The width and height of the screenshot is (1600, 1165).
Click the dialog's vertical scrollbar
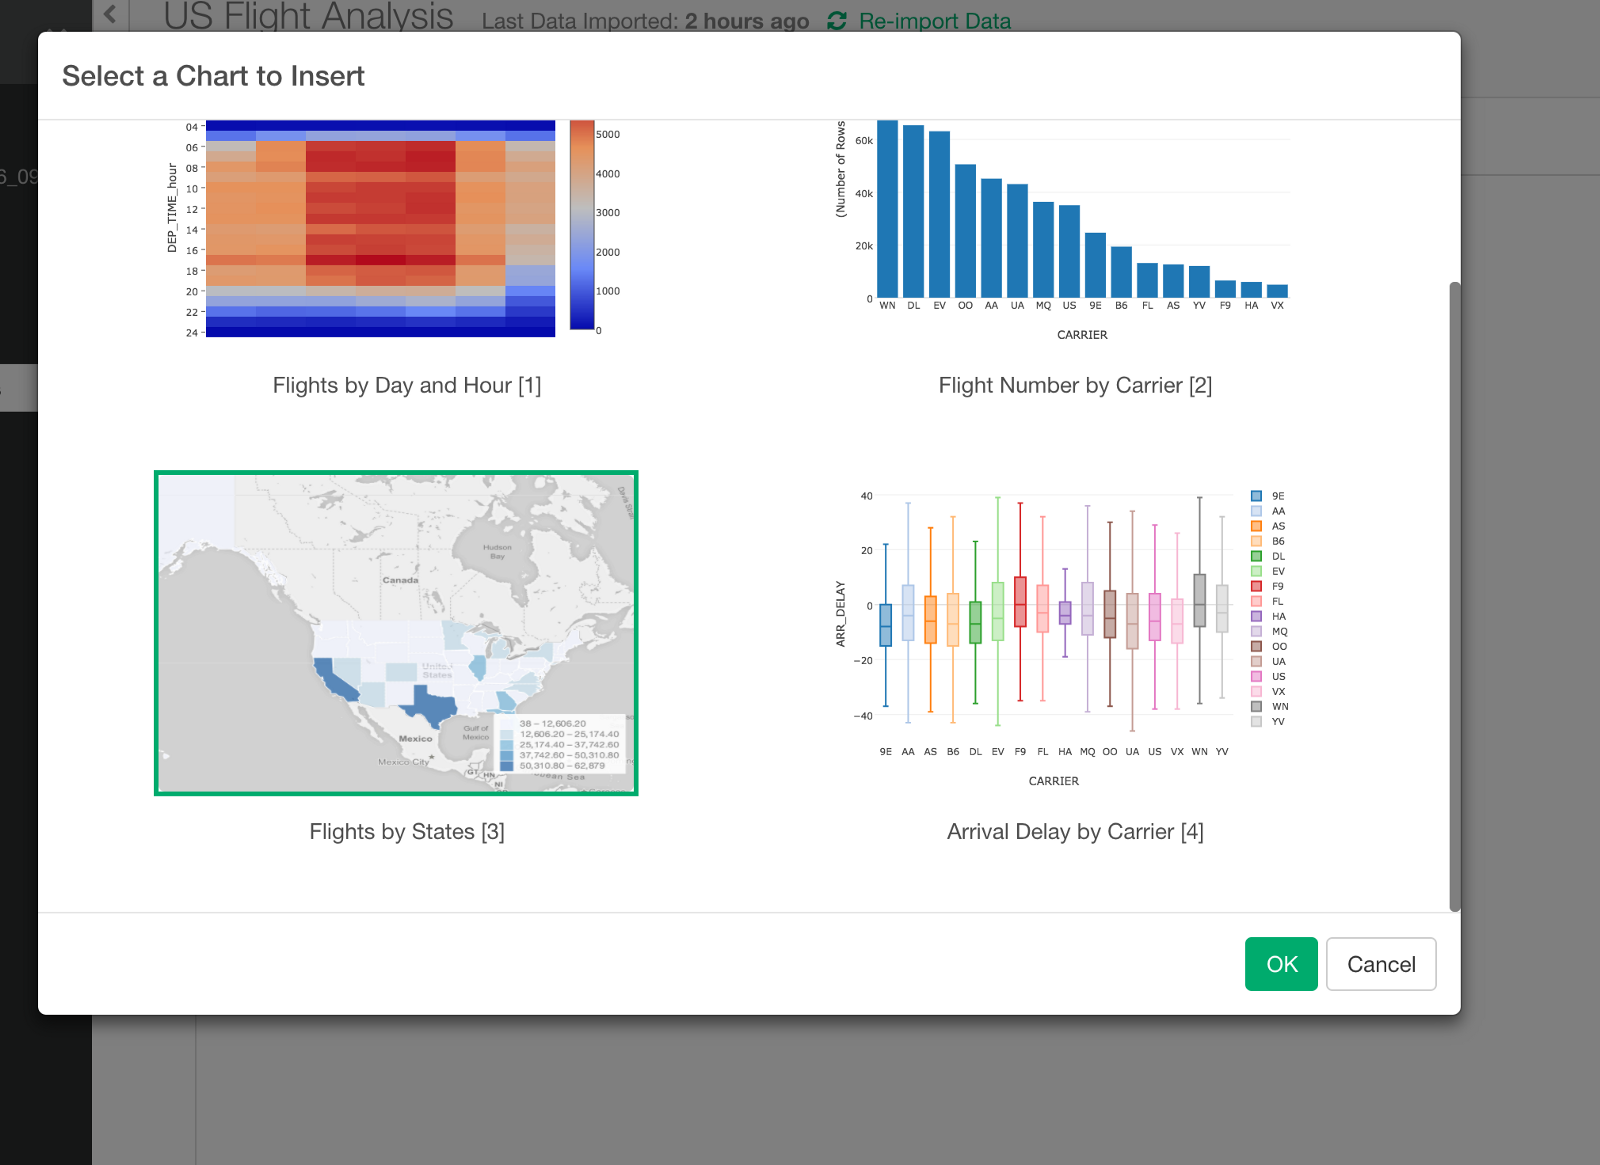click(x=1455, y=597)
